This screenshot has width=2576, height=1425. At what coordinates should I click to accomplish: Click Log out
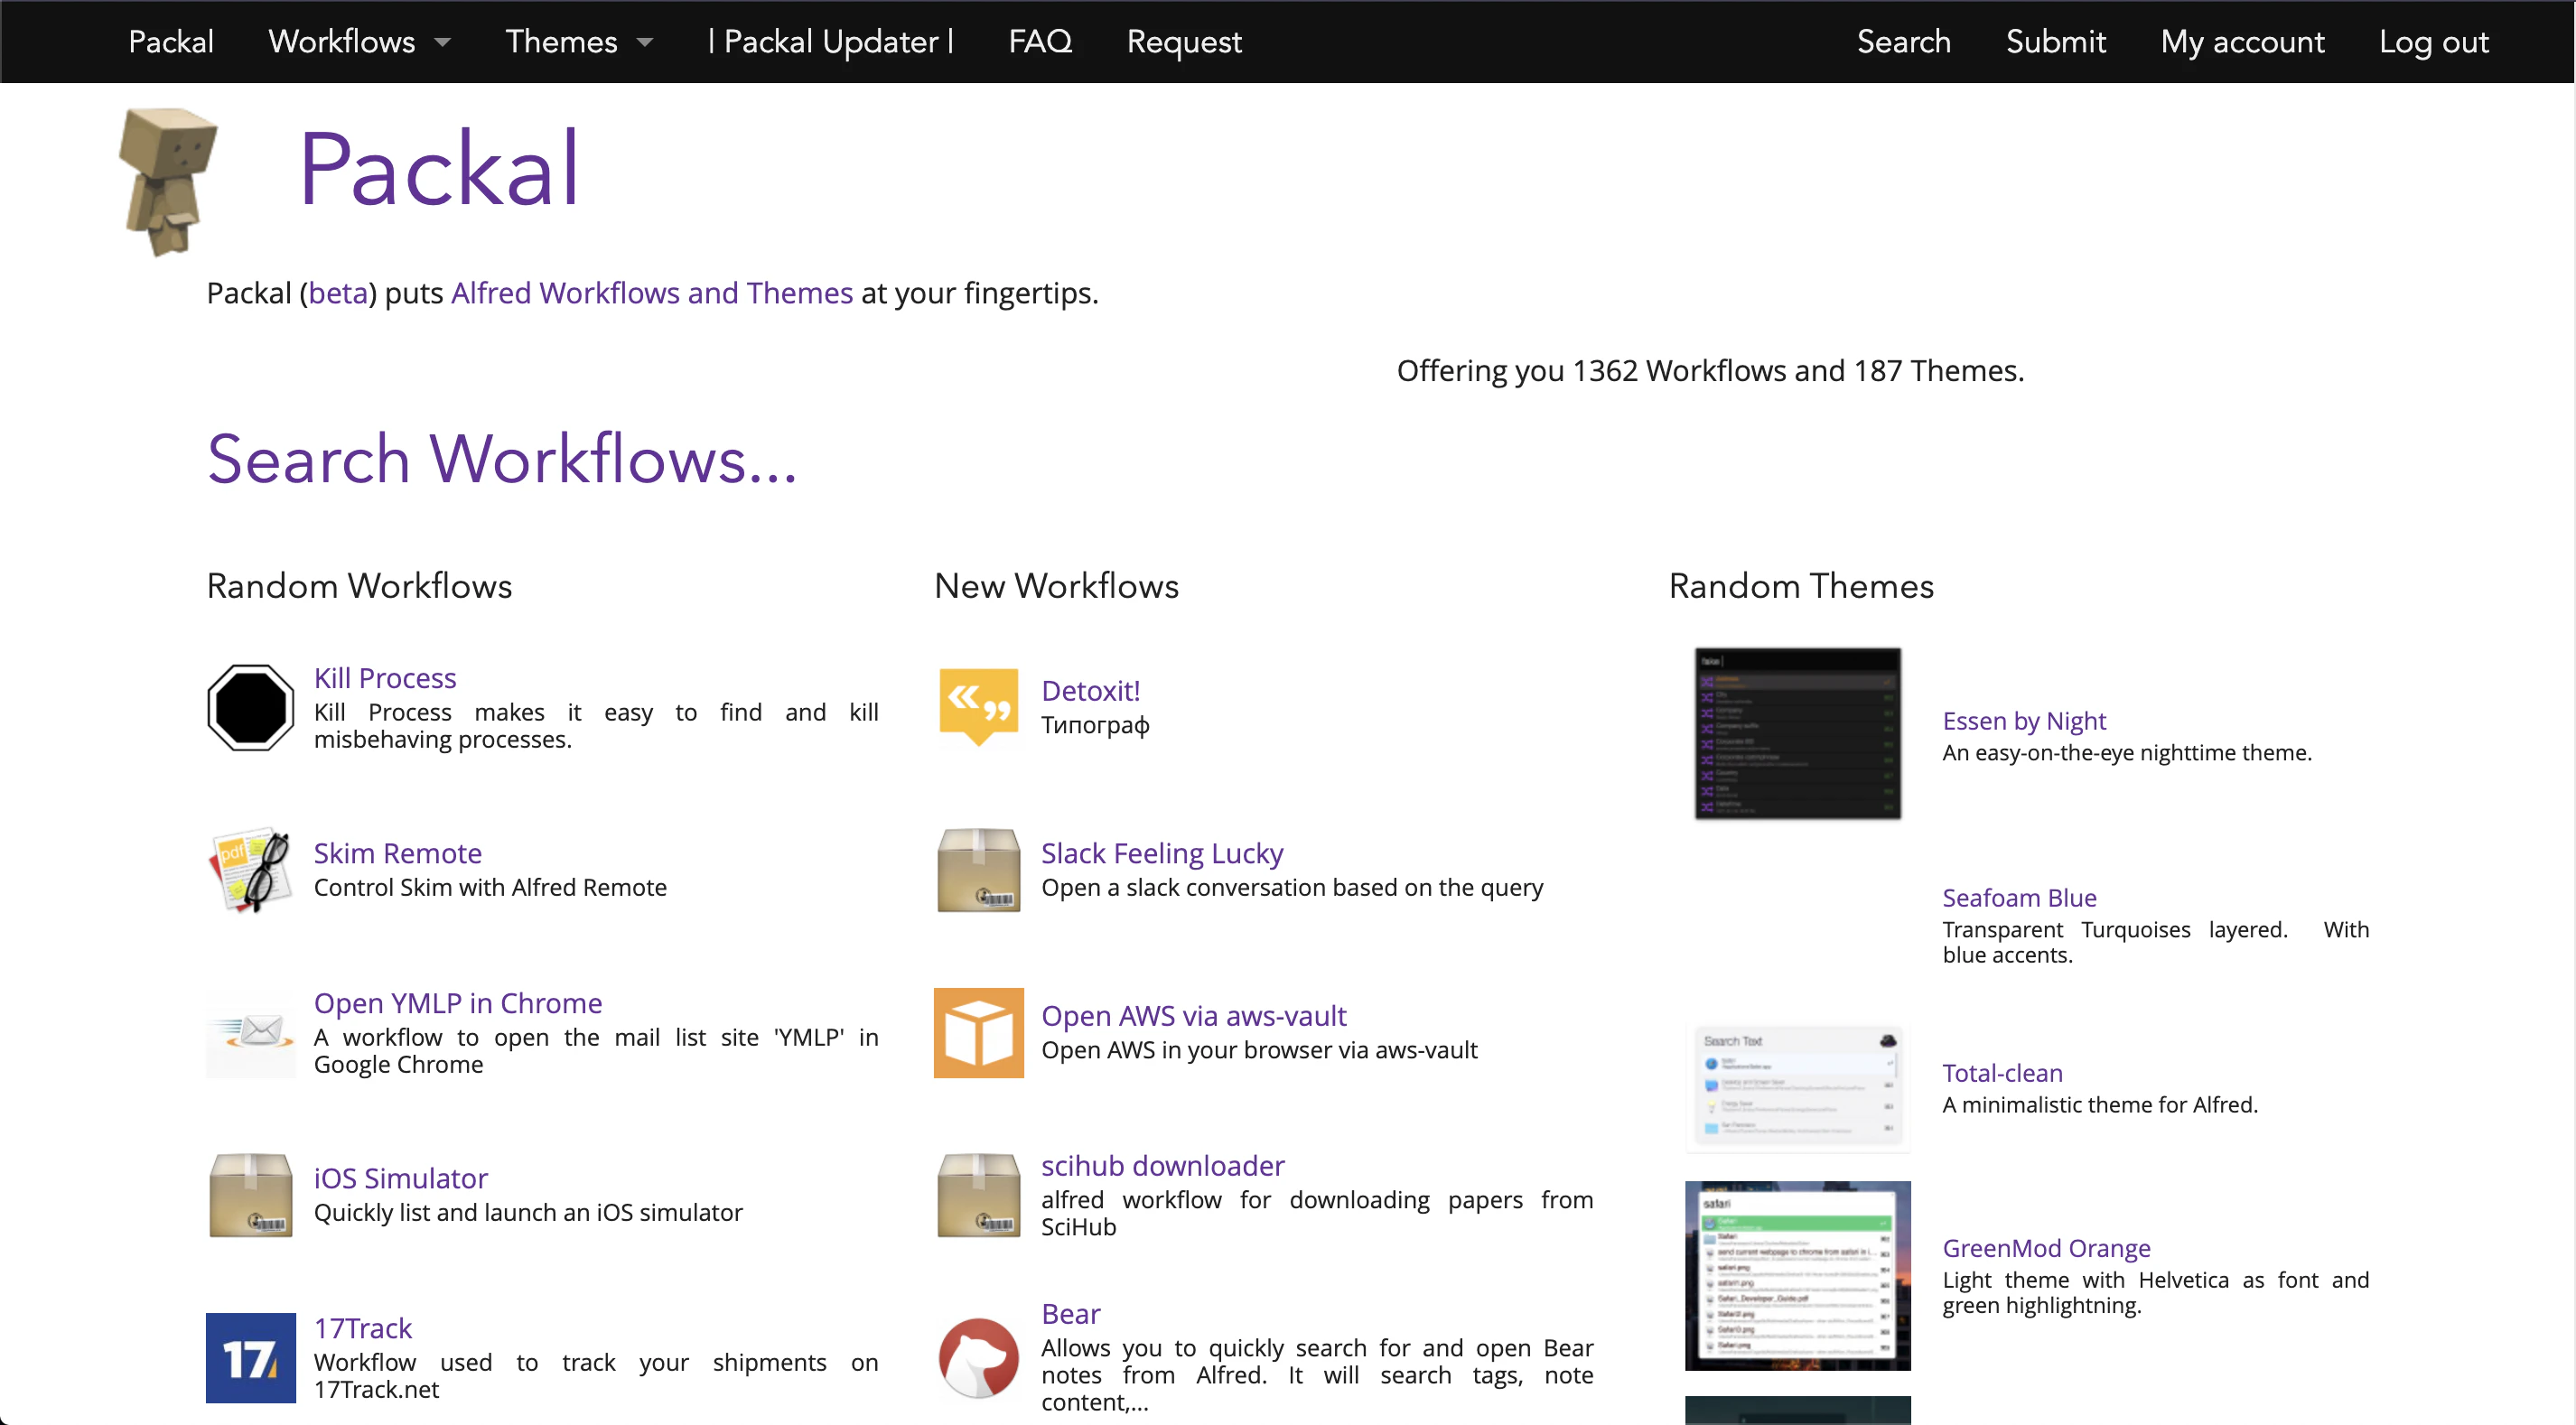tap(2433, 41)
